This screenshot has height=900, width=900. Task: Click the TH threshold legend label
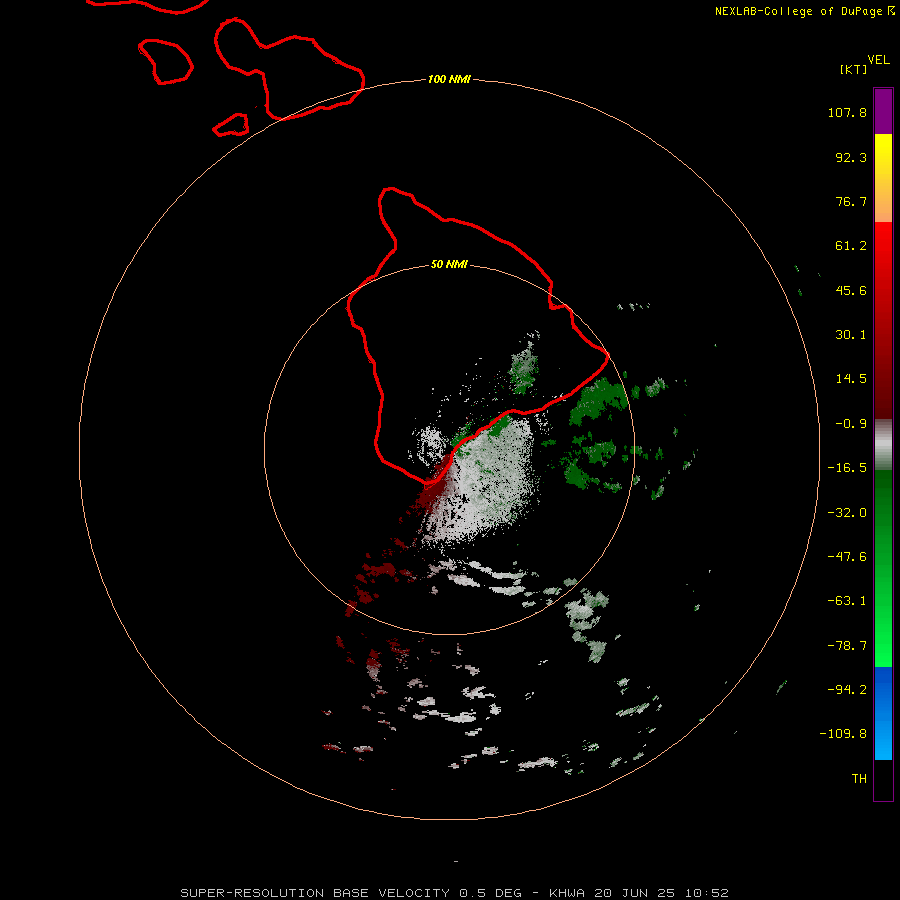[x=859, y=778]
